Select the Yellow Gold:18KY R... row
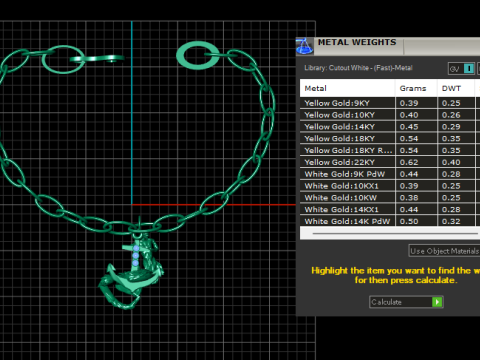The width and height of the screenshot is (480, 360). [390, 150]
